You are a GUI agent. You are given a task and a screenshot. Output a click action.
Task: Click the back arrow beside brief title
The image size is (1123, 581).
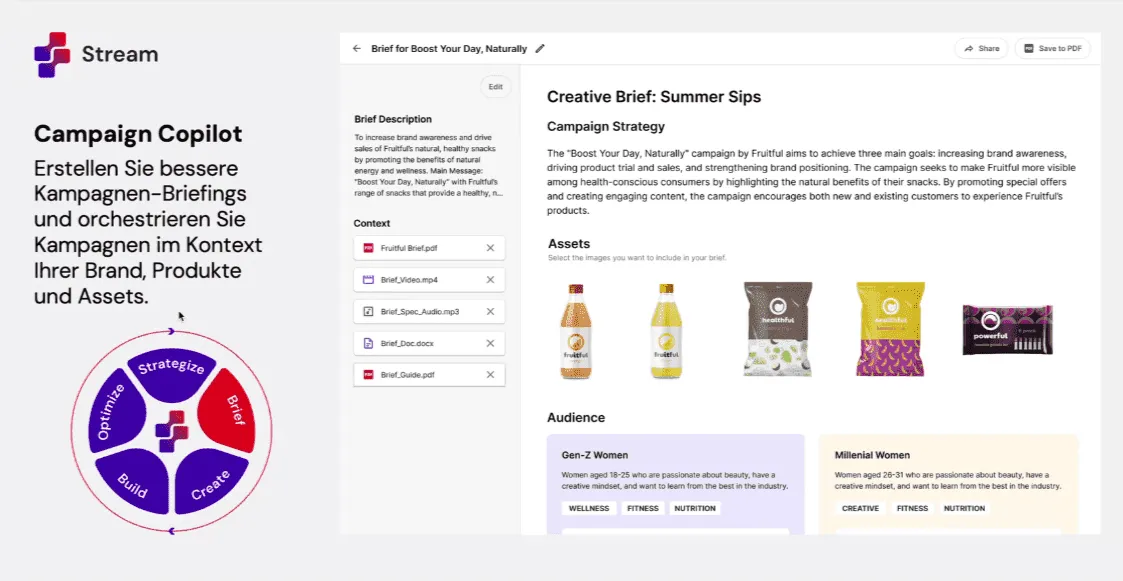pyautogui.click(x=357, y=48)
